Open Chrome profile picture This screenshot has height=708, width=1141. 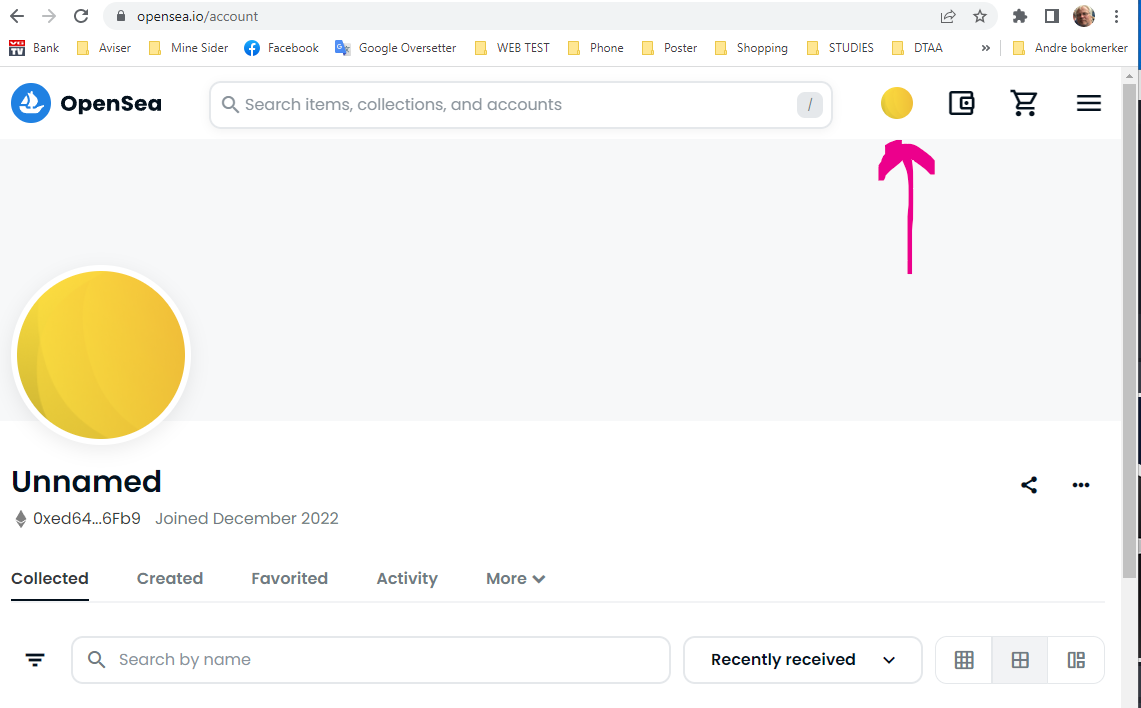click(x=1084, y=16)
